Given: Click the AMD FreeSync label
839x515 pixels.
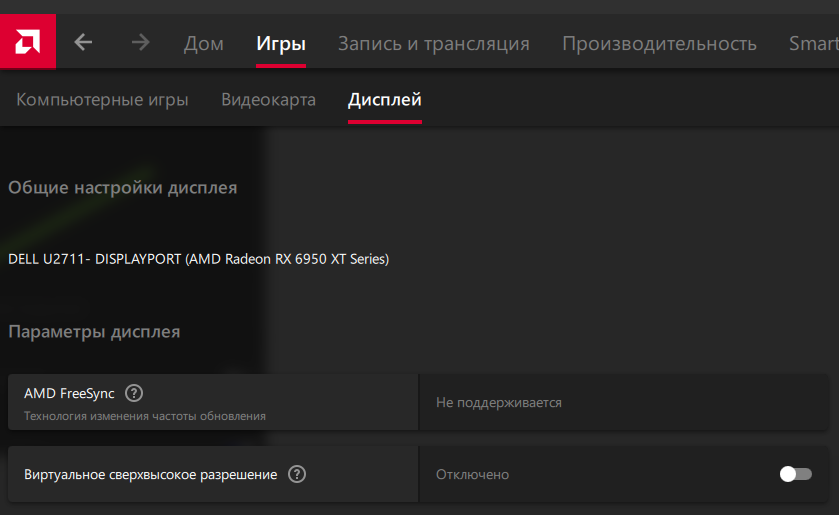Looking at the screenshot, I should pos(69,393).
